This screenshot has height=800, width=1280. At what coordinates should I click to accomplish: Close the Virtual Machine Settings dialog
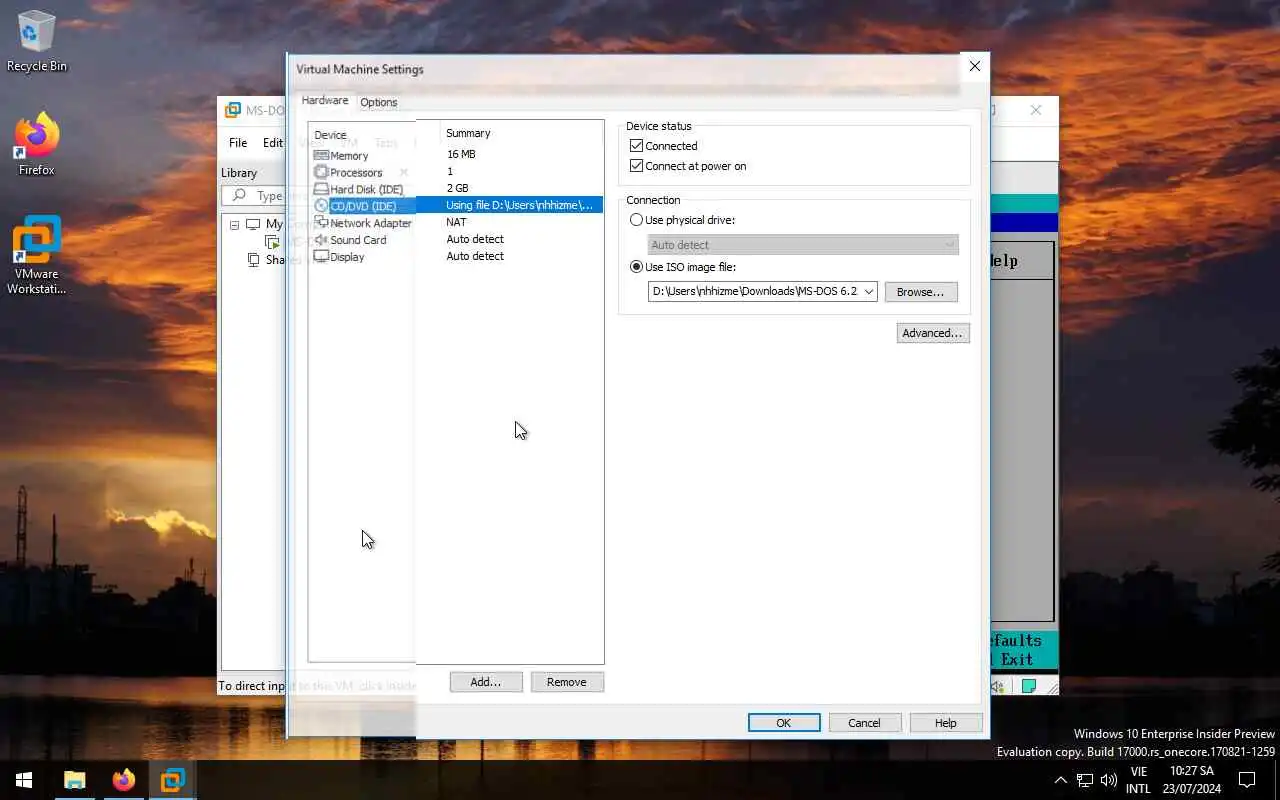click(975, 66)
